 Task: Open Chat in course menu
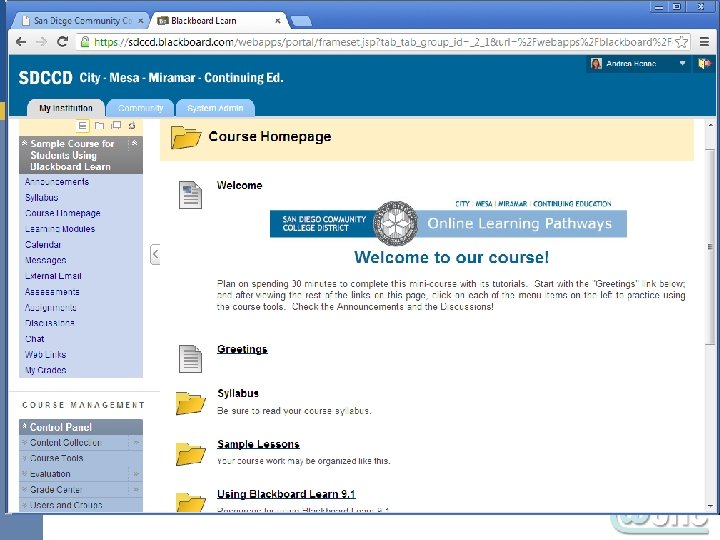(35, 339)
